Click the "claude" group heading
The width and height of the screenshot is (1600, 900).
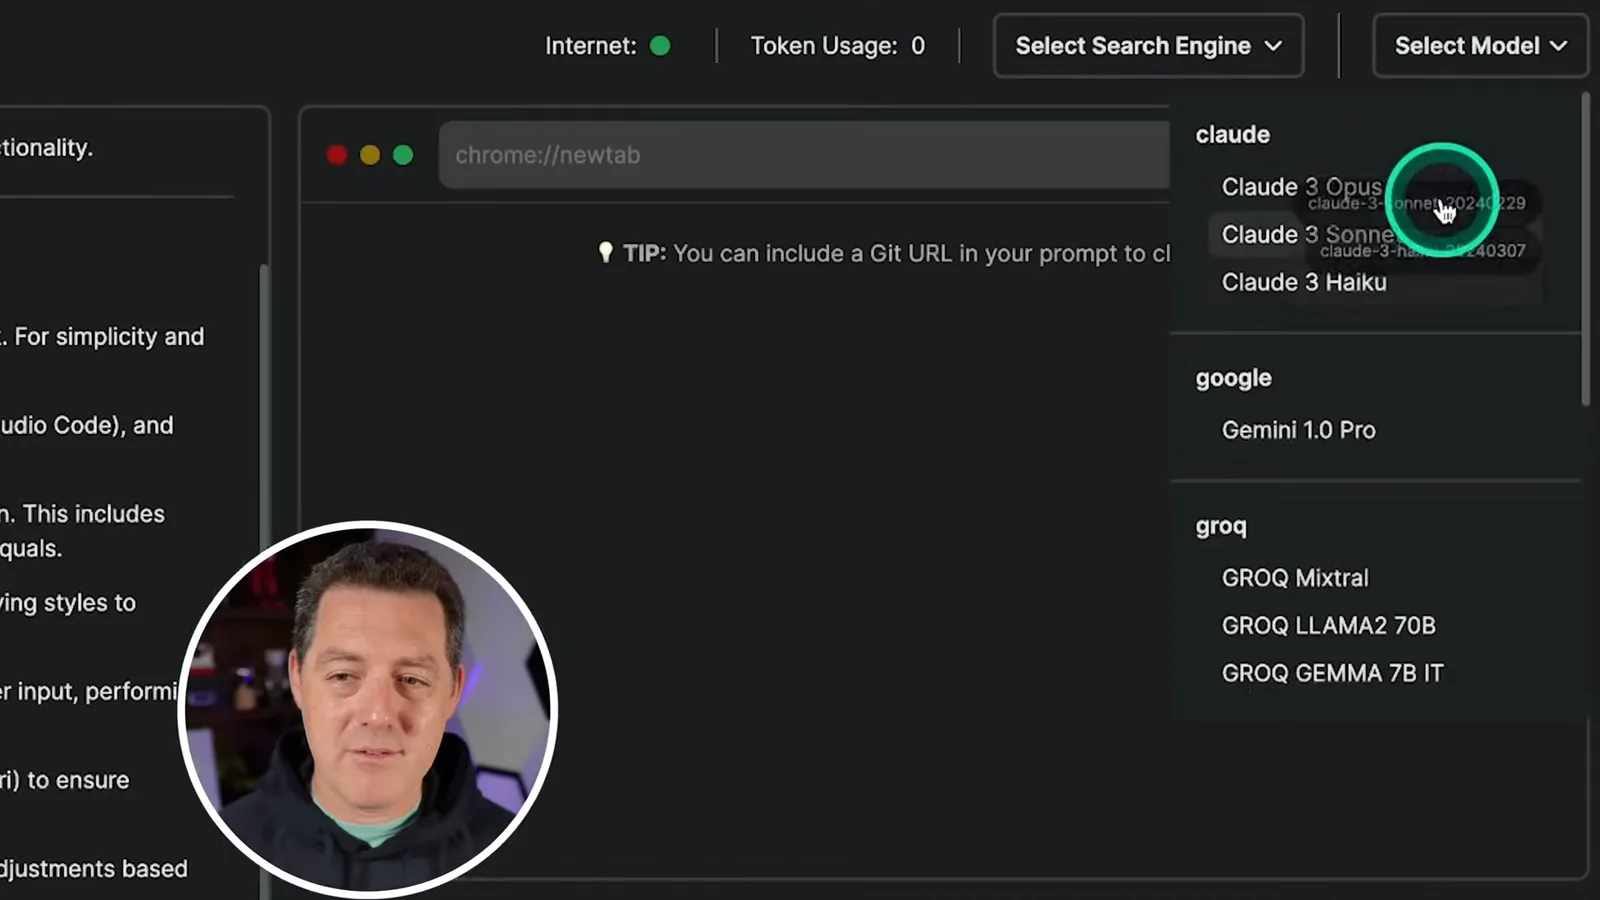click(x=1232, y=135)
